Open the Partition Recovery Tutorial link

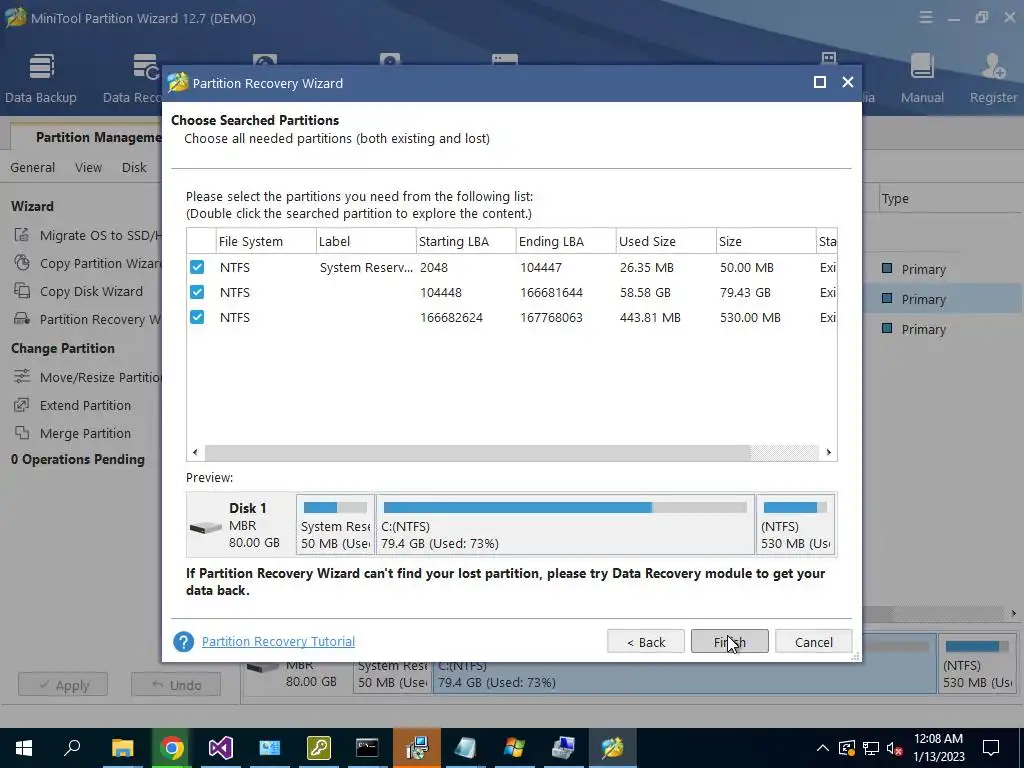tap(278, 641)
